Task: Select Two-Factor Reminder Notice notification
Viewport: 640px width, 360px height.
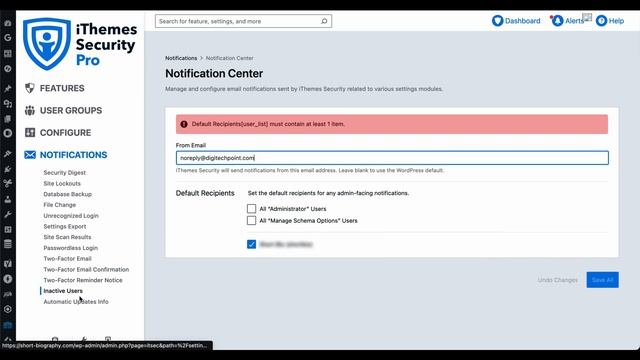Action: (83, 280)
